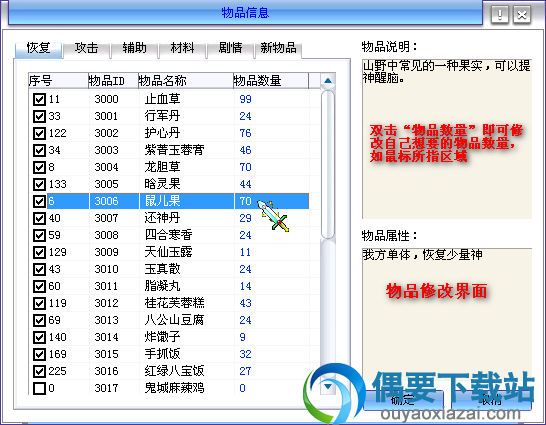The width and height of the screenshot is (546, 425).
Task: Select the item name 脂凝丸
Action: [x=163, y=286]
